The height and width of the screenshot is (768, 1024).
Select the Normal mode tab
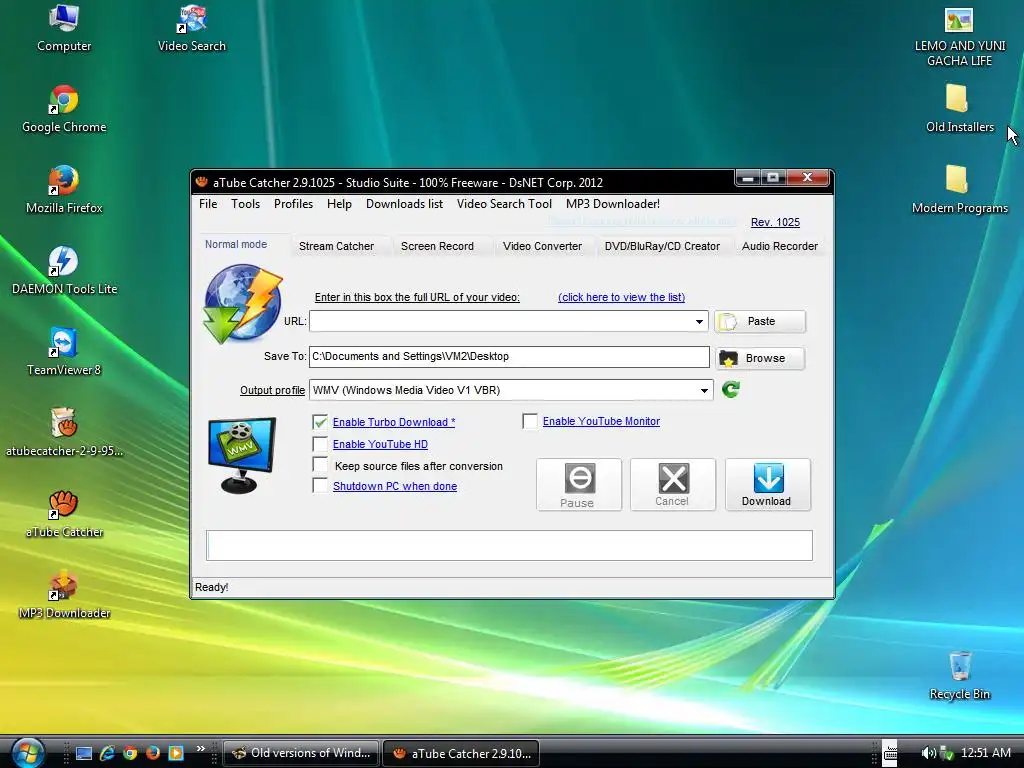(x=236, y=244)
